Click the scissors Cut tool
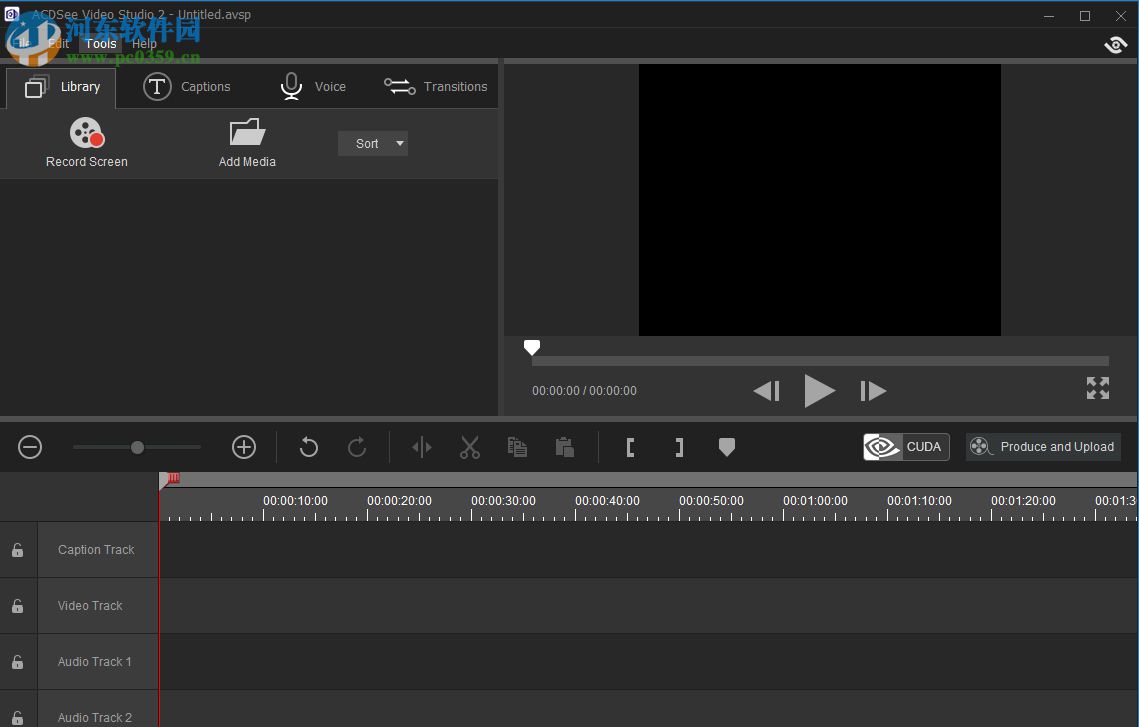 [x=469, y=447]
